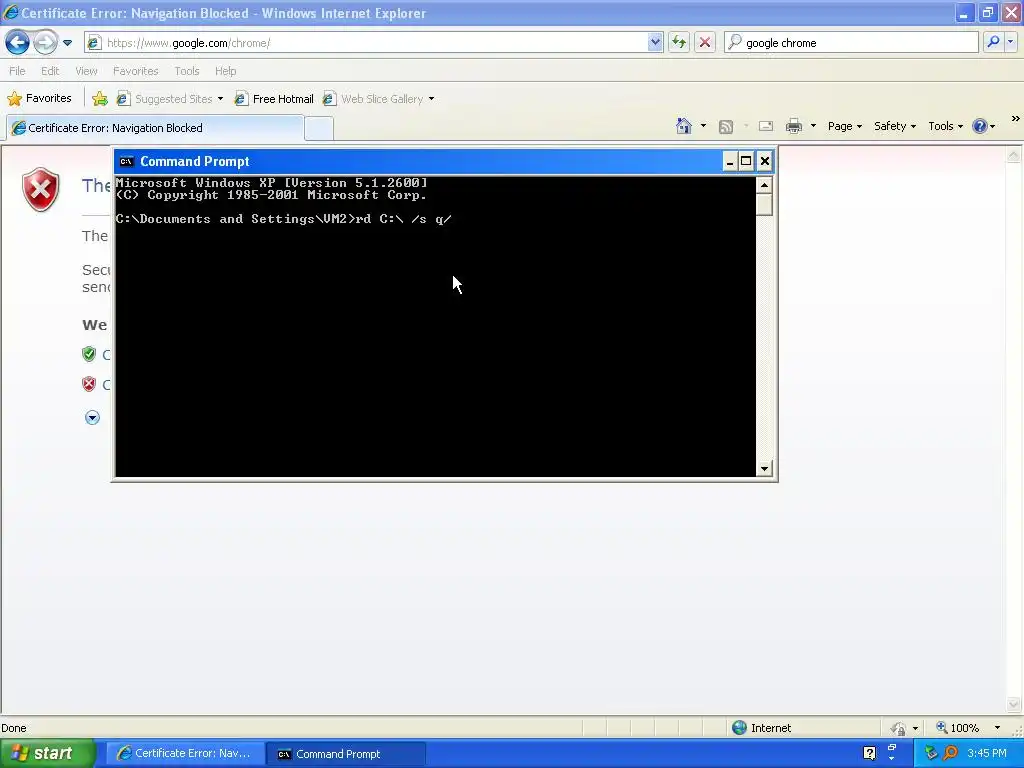The width and height of the screenshot is (1024, 768).
Task: Open the Help menu
Action: coord(225,71)
